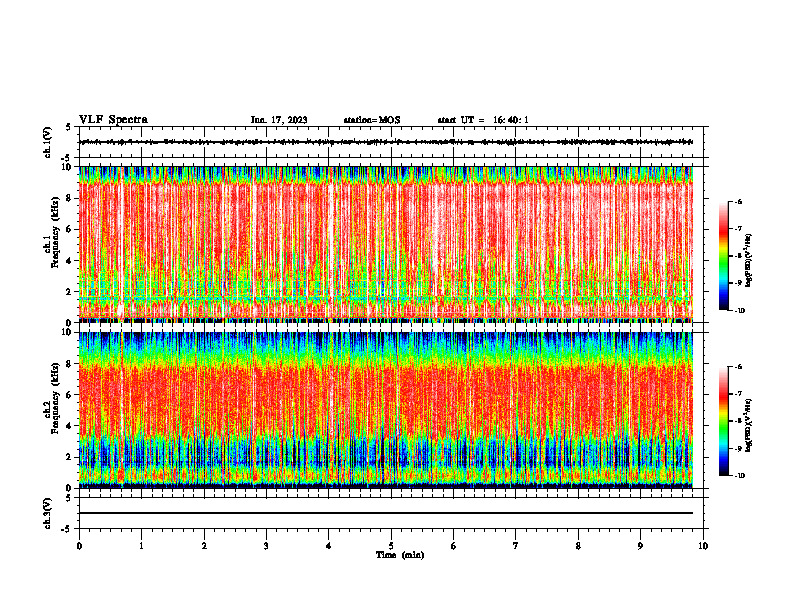The height and width of the screenshot is (612, 792).
Task: Click the ch.1 spectrogram color bar
Action: click(x=723, y=256)
